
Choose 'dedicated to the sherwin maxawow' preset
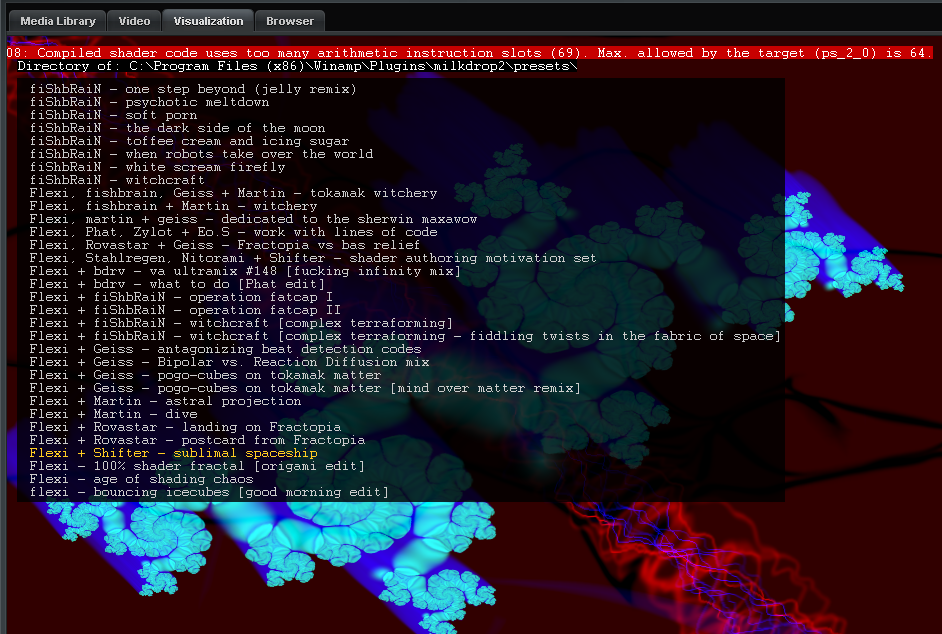pyautogui.click(x=253, y=219)
